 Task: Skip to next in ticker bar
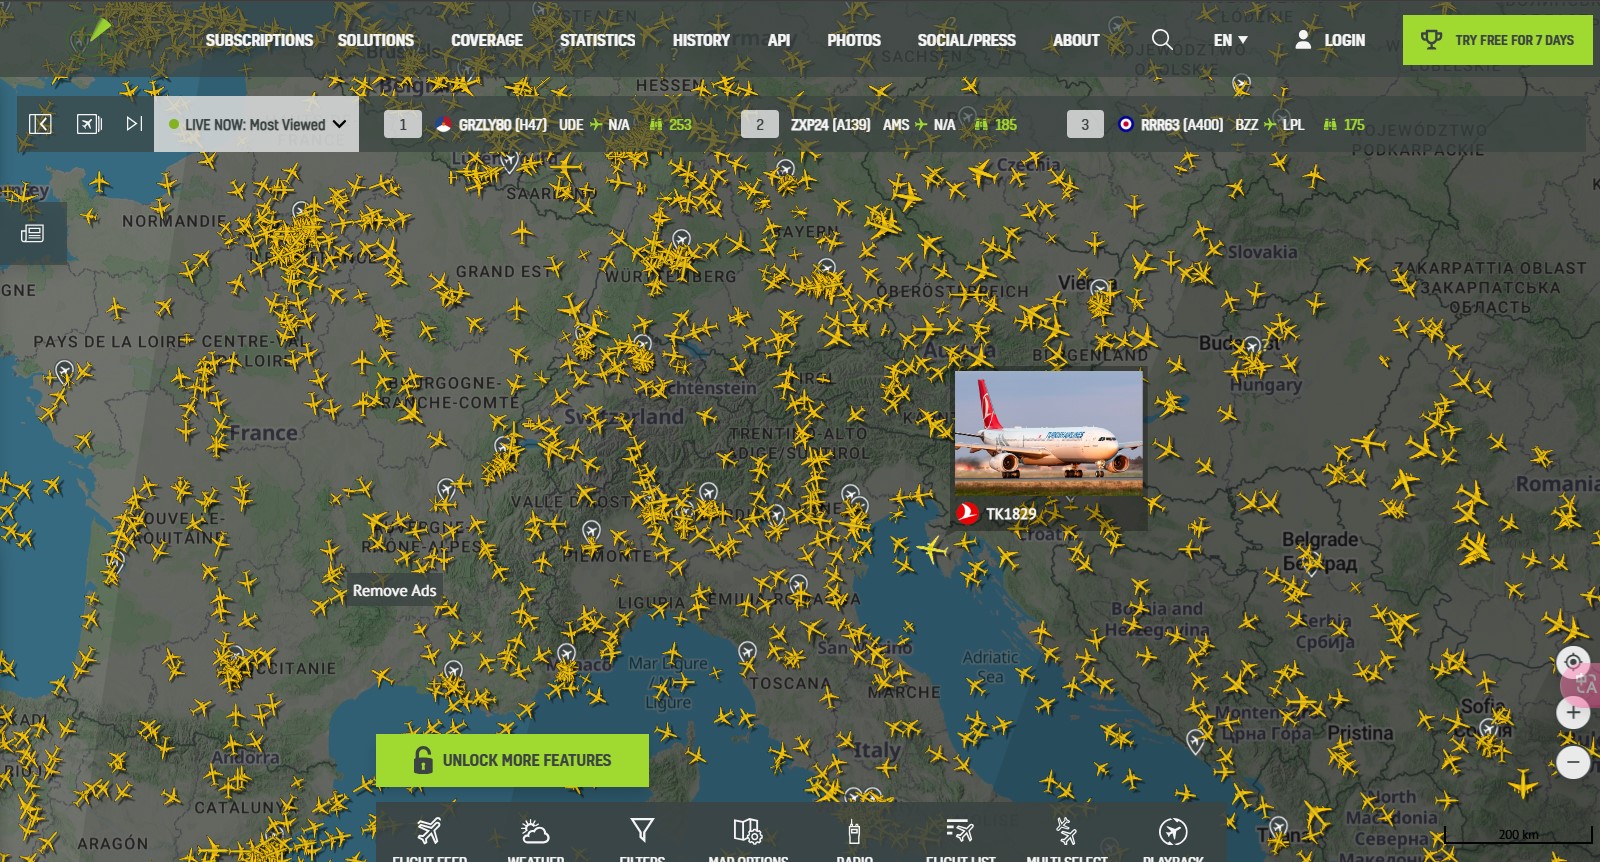(134, 124)
